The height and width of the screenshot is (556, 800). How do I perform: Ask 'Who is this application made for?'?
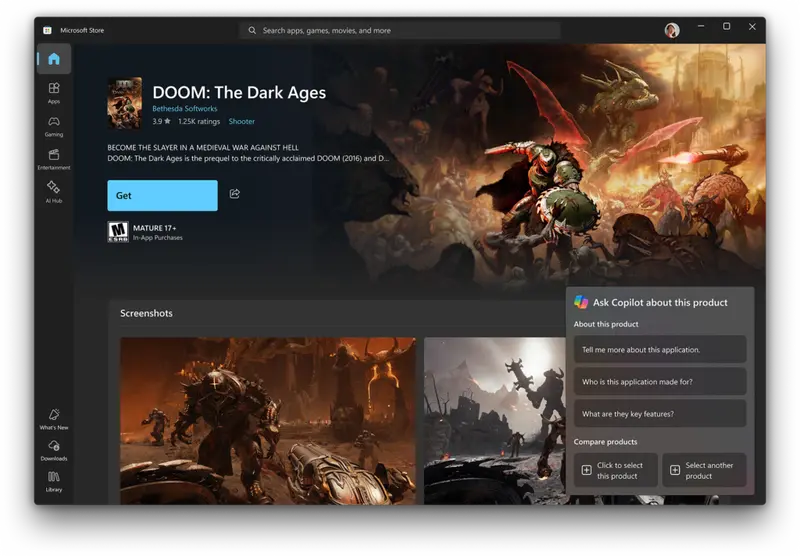coord(660,382)
